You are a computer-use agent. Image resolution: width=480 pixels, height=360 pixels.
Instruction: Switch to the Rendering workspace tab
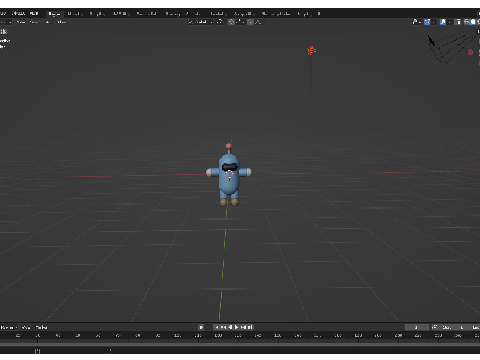219,14
